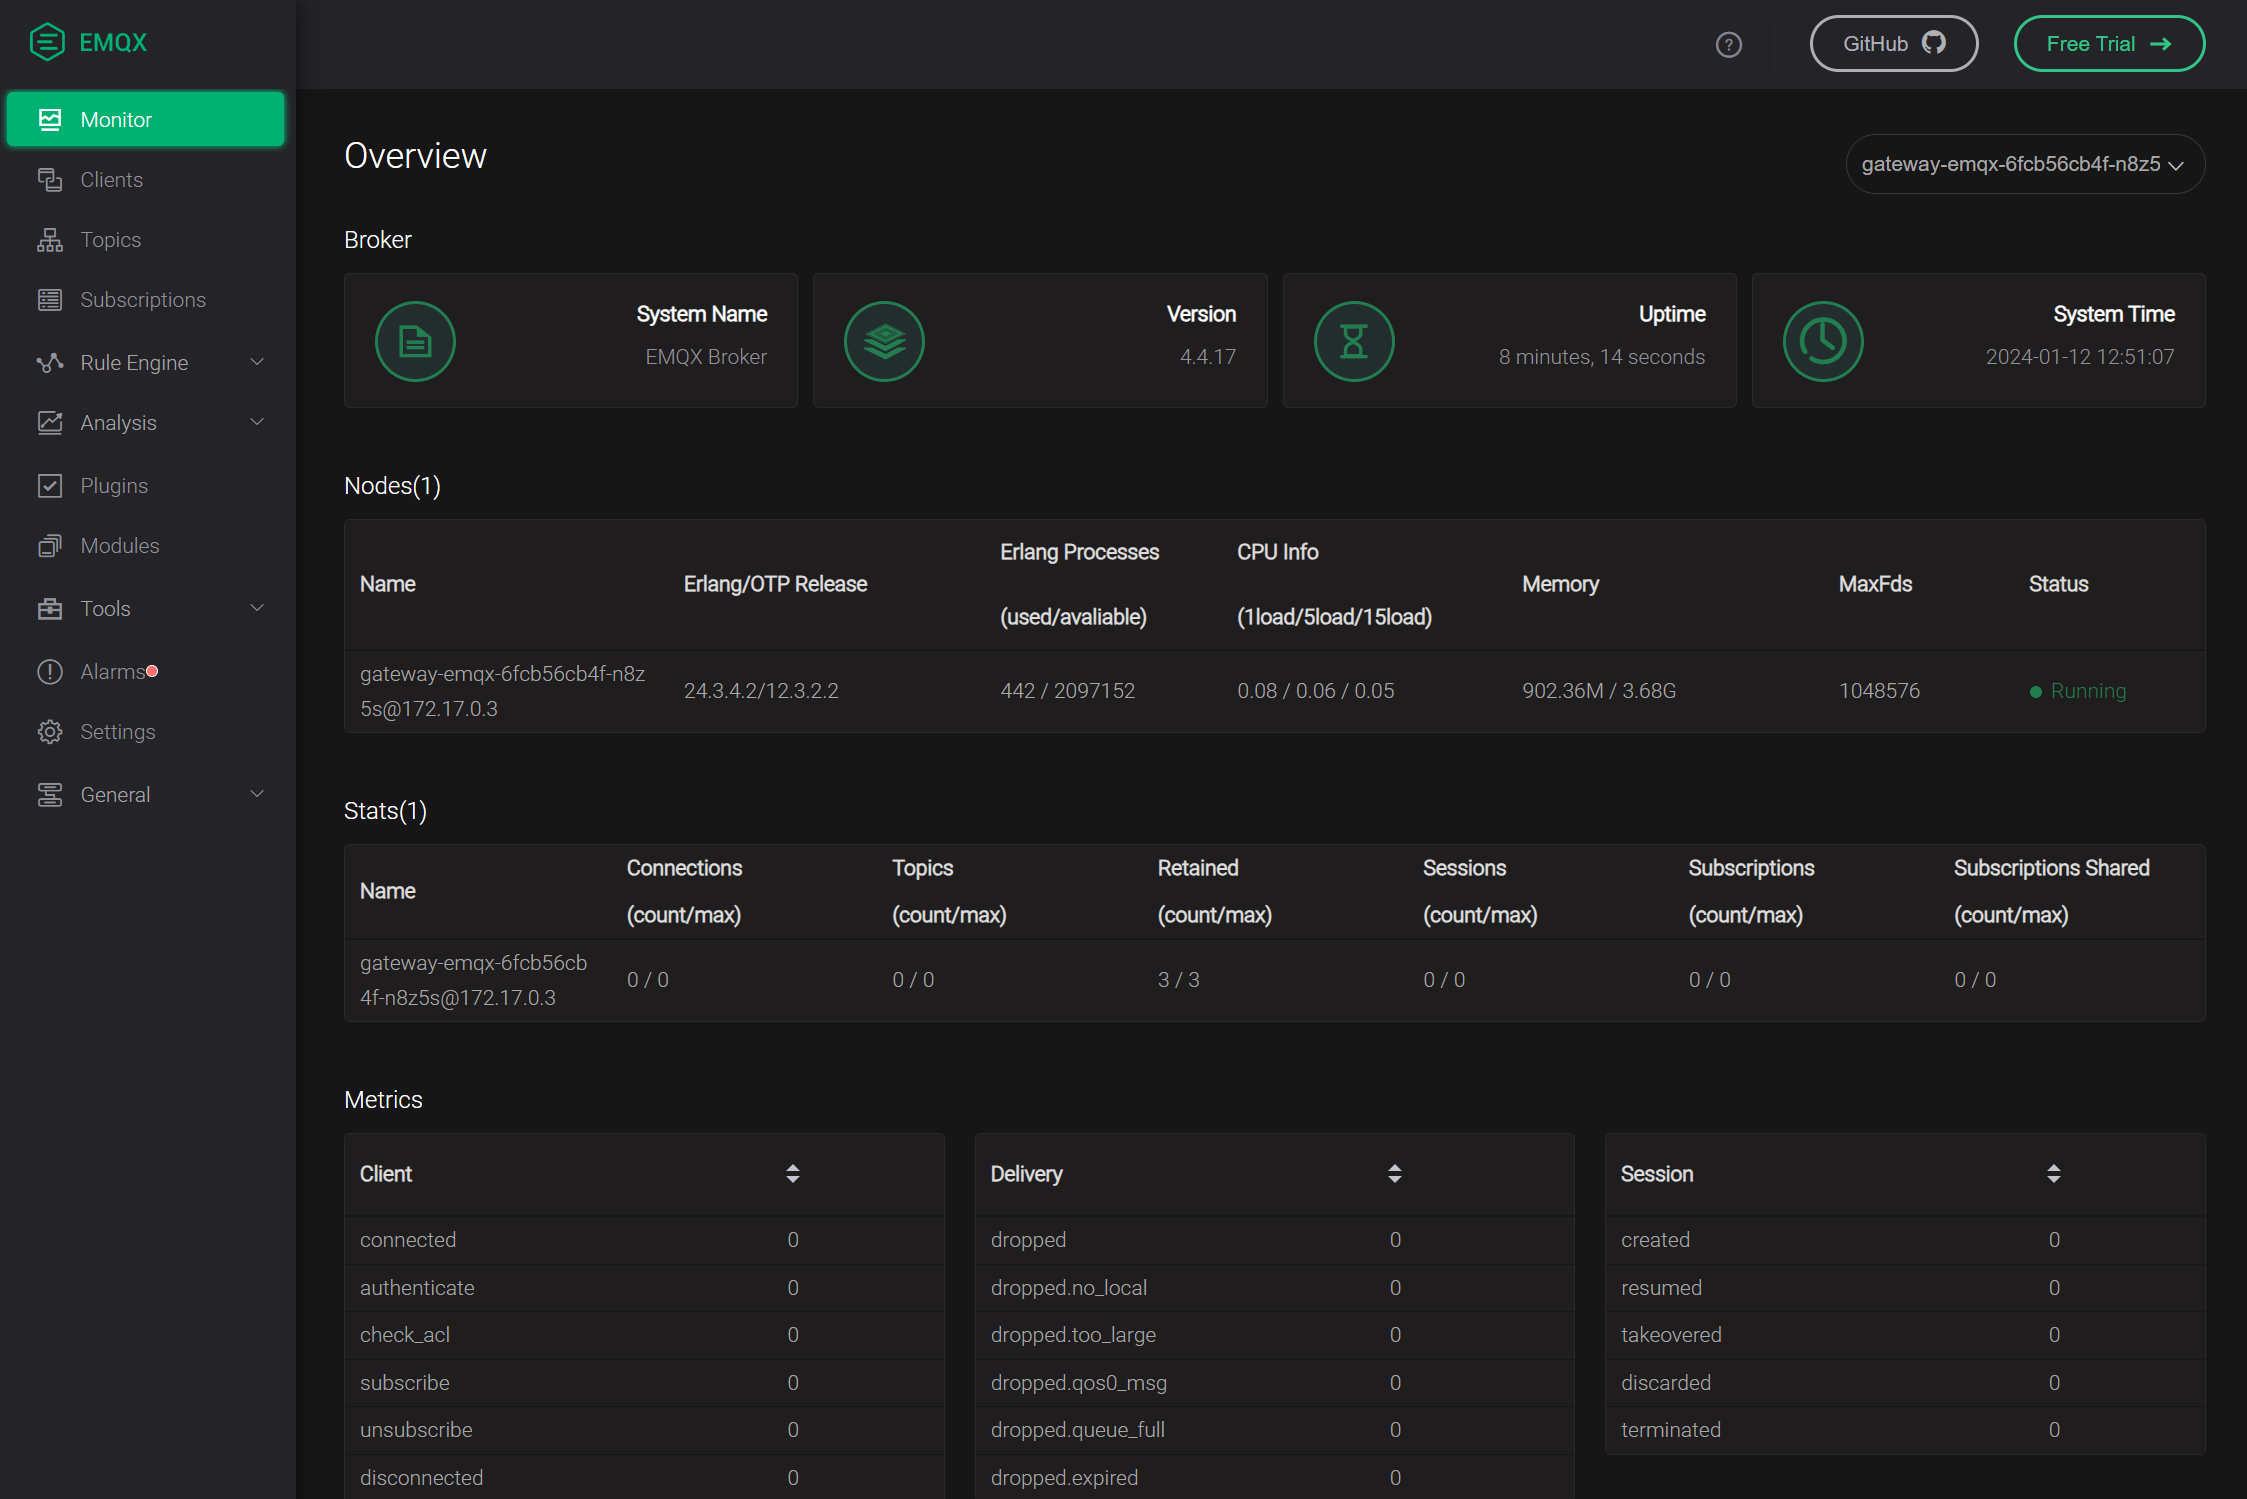The height and width of the screenshot is (1499, 2247).
Task: Click the GitHub button
Action: [1894, 44]
